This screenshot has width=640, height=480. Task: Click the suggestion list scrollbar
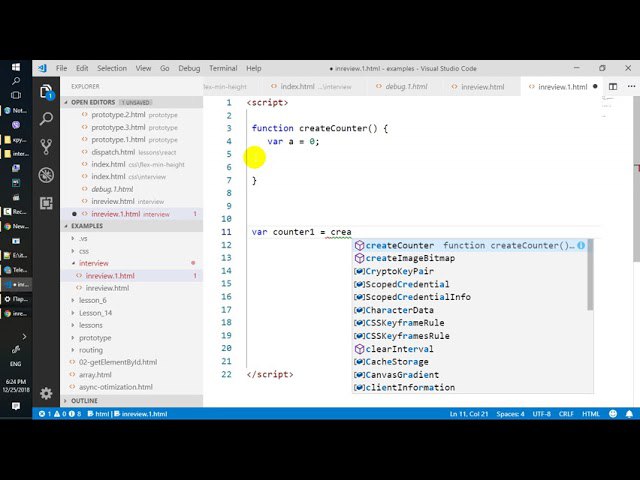pos(590,275)
